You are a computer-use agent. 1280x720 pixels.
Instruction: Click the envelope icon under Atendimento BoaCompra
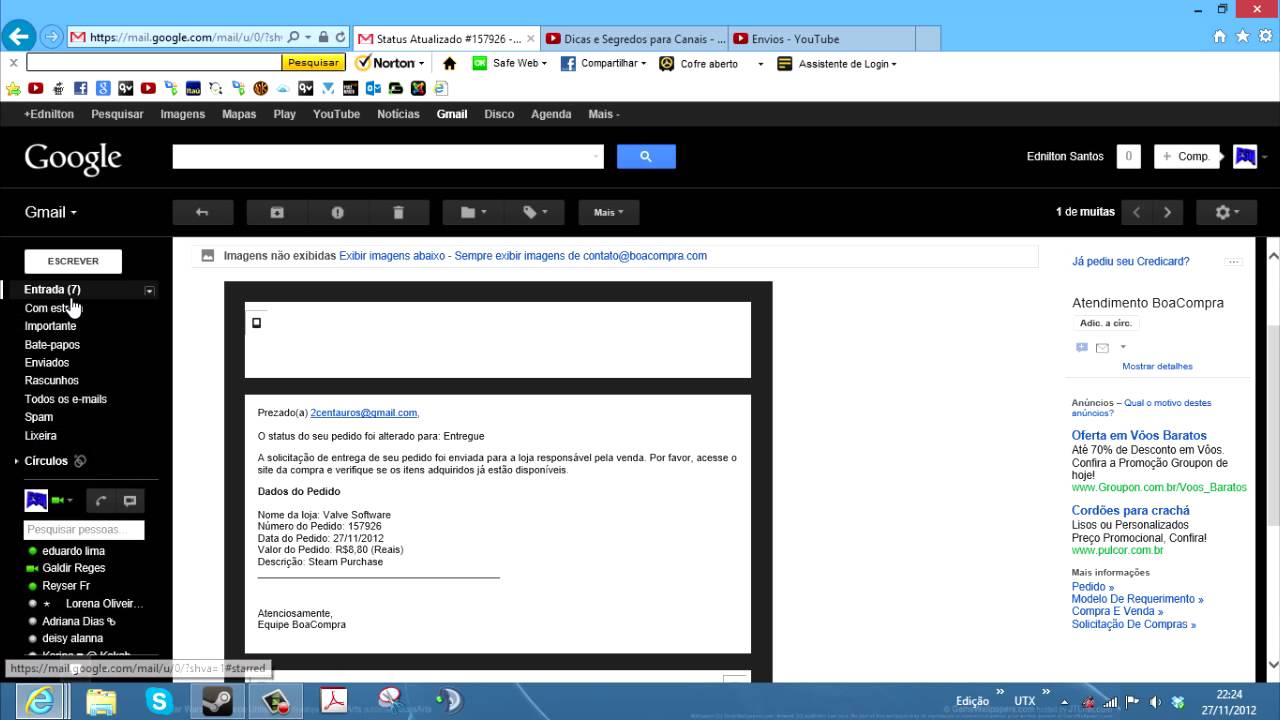pos(1102,348)
